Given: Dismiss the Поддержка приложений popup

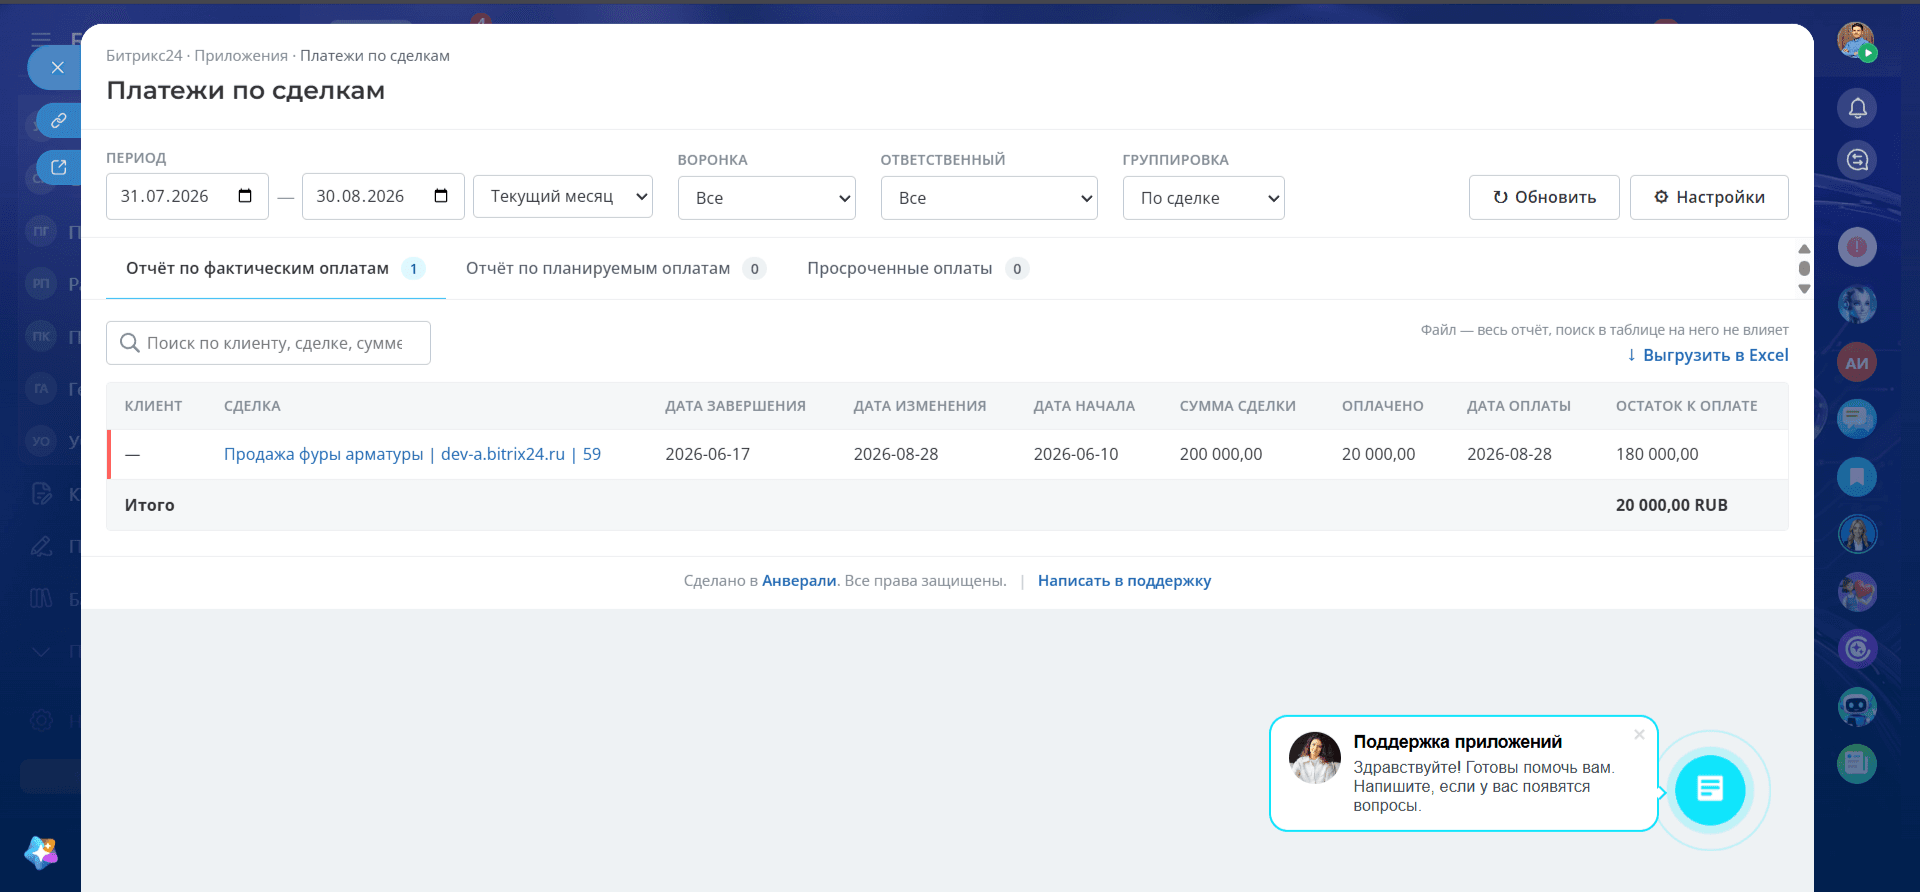Looking at the screenshot, I should click(x=1639, y=735).
